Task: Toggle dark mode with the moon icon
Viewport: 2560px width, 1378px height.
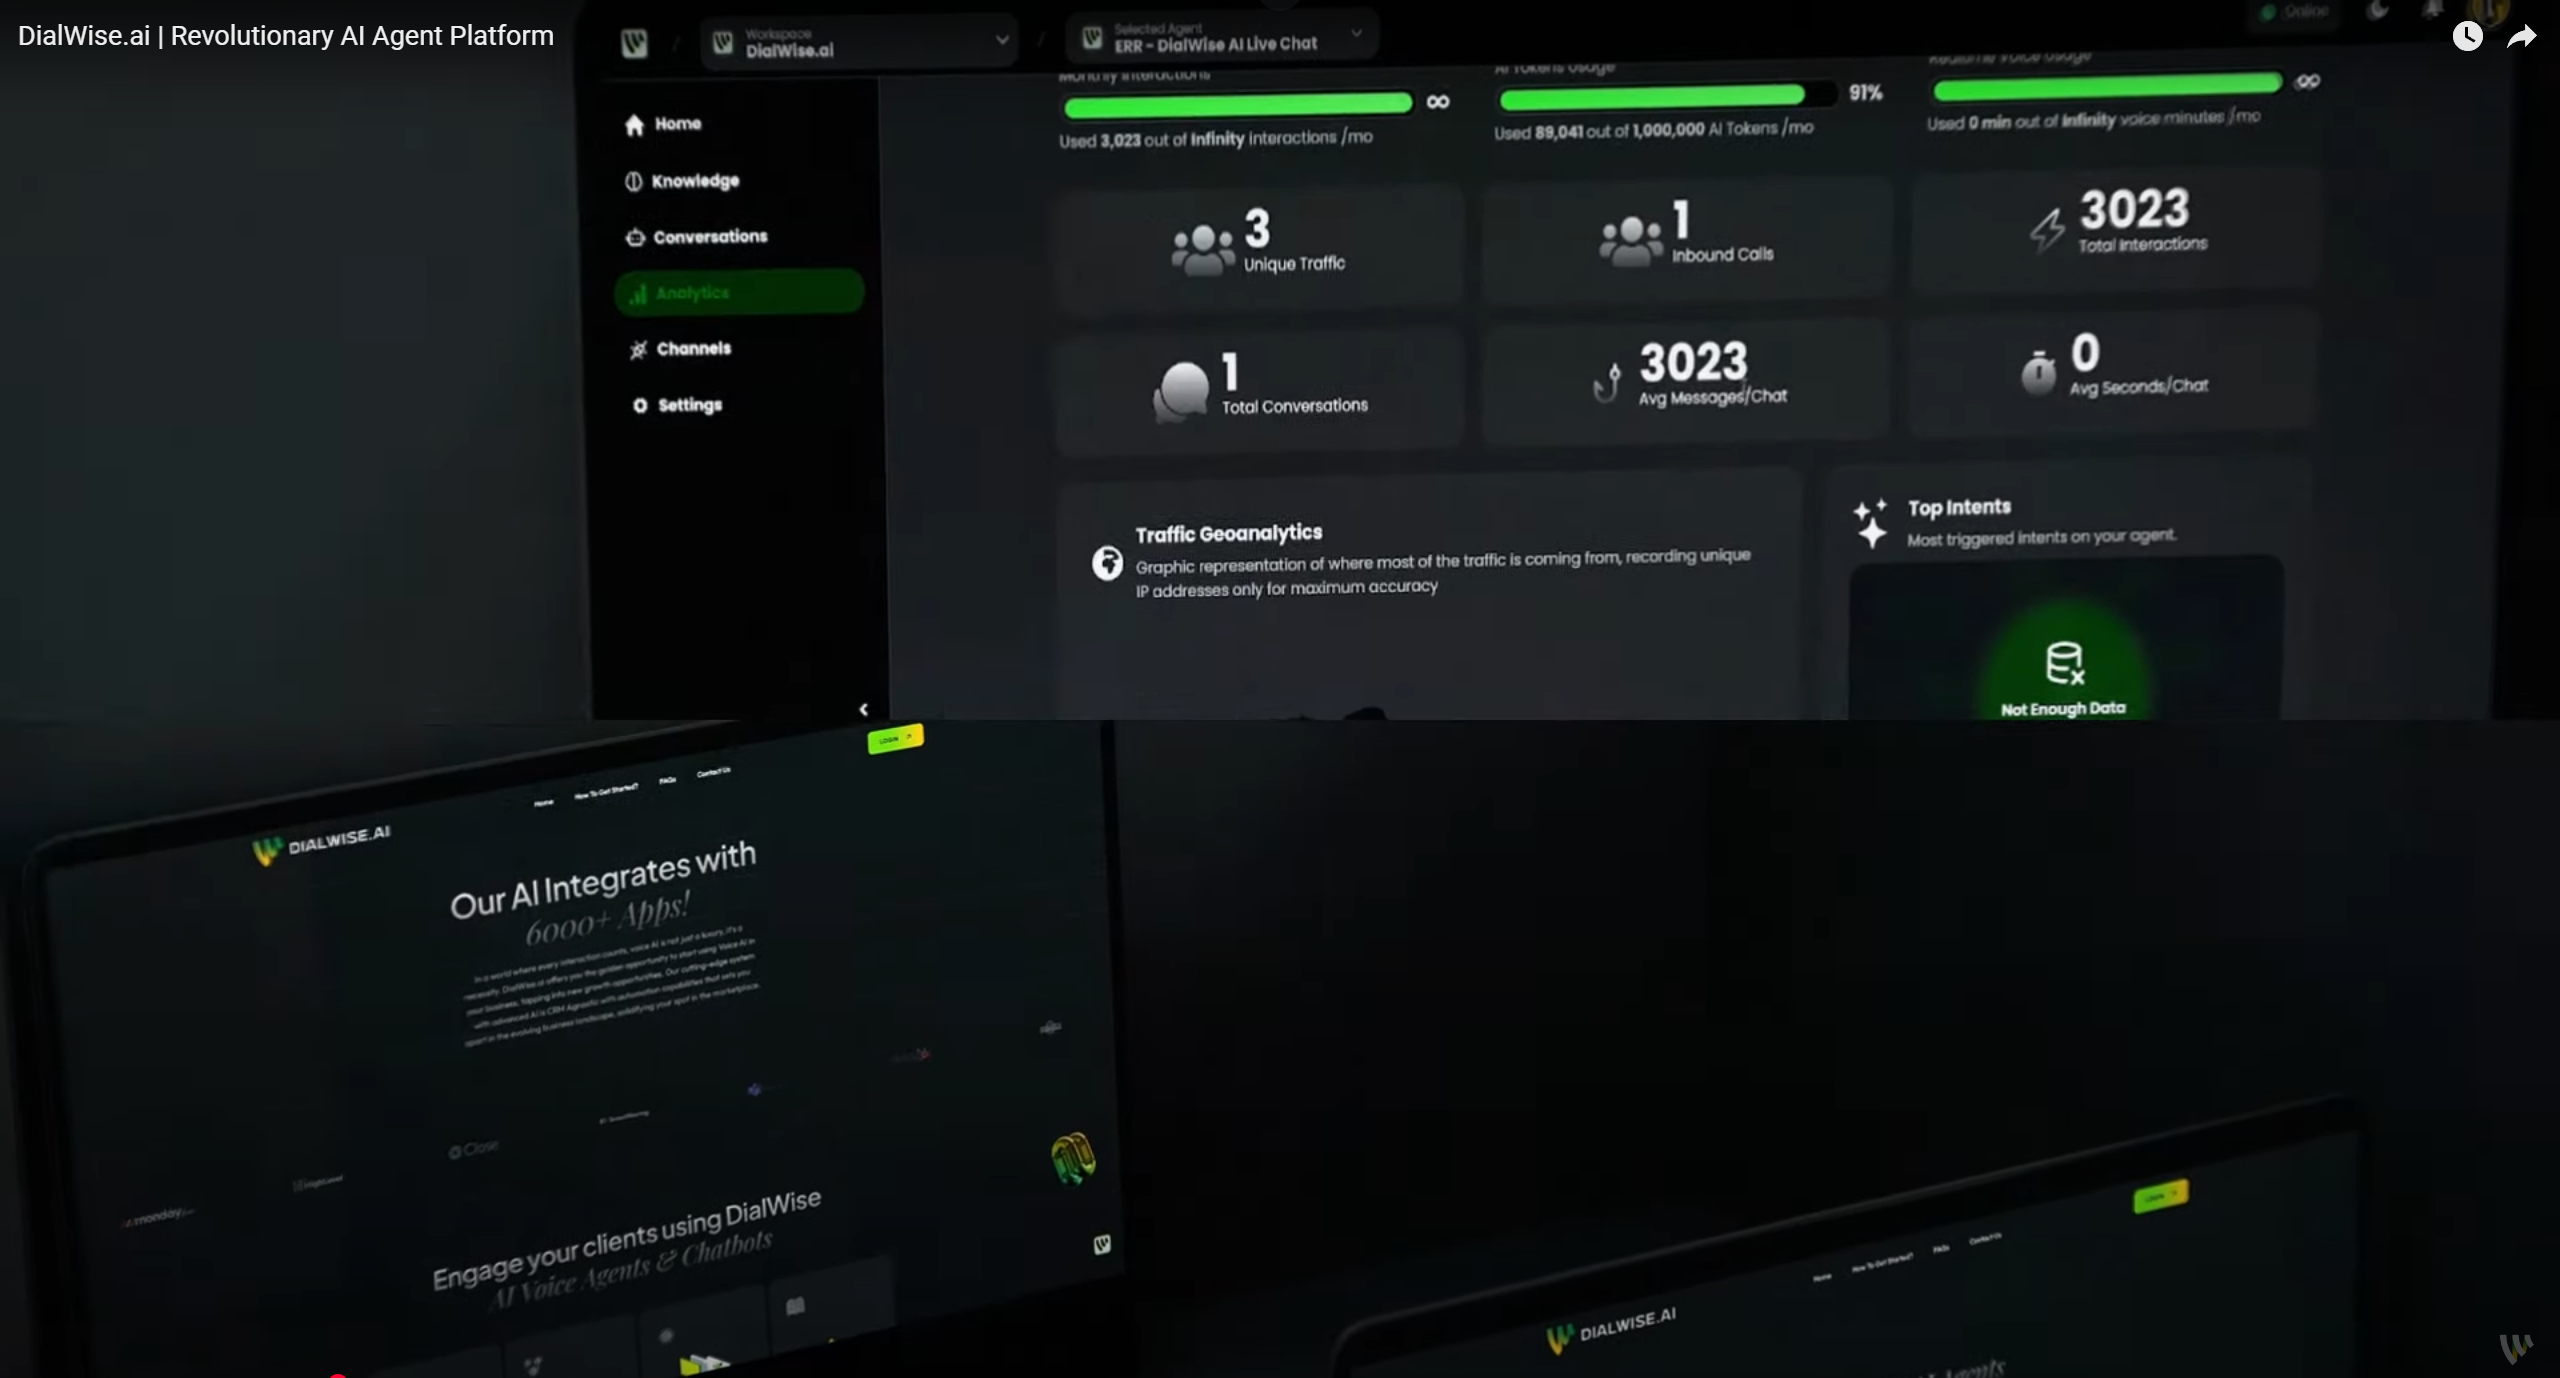Action: coord(2379,10)
